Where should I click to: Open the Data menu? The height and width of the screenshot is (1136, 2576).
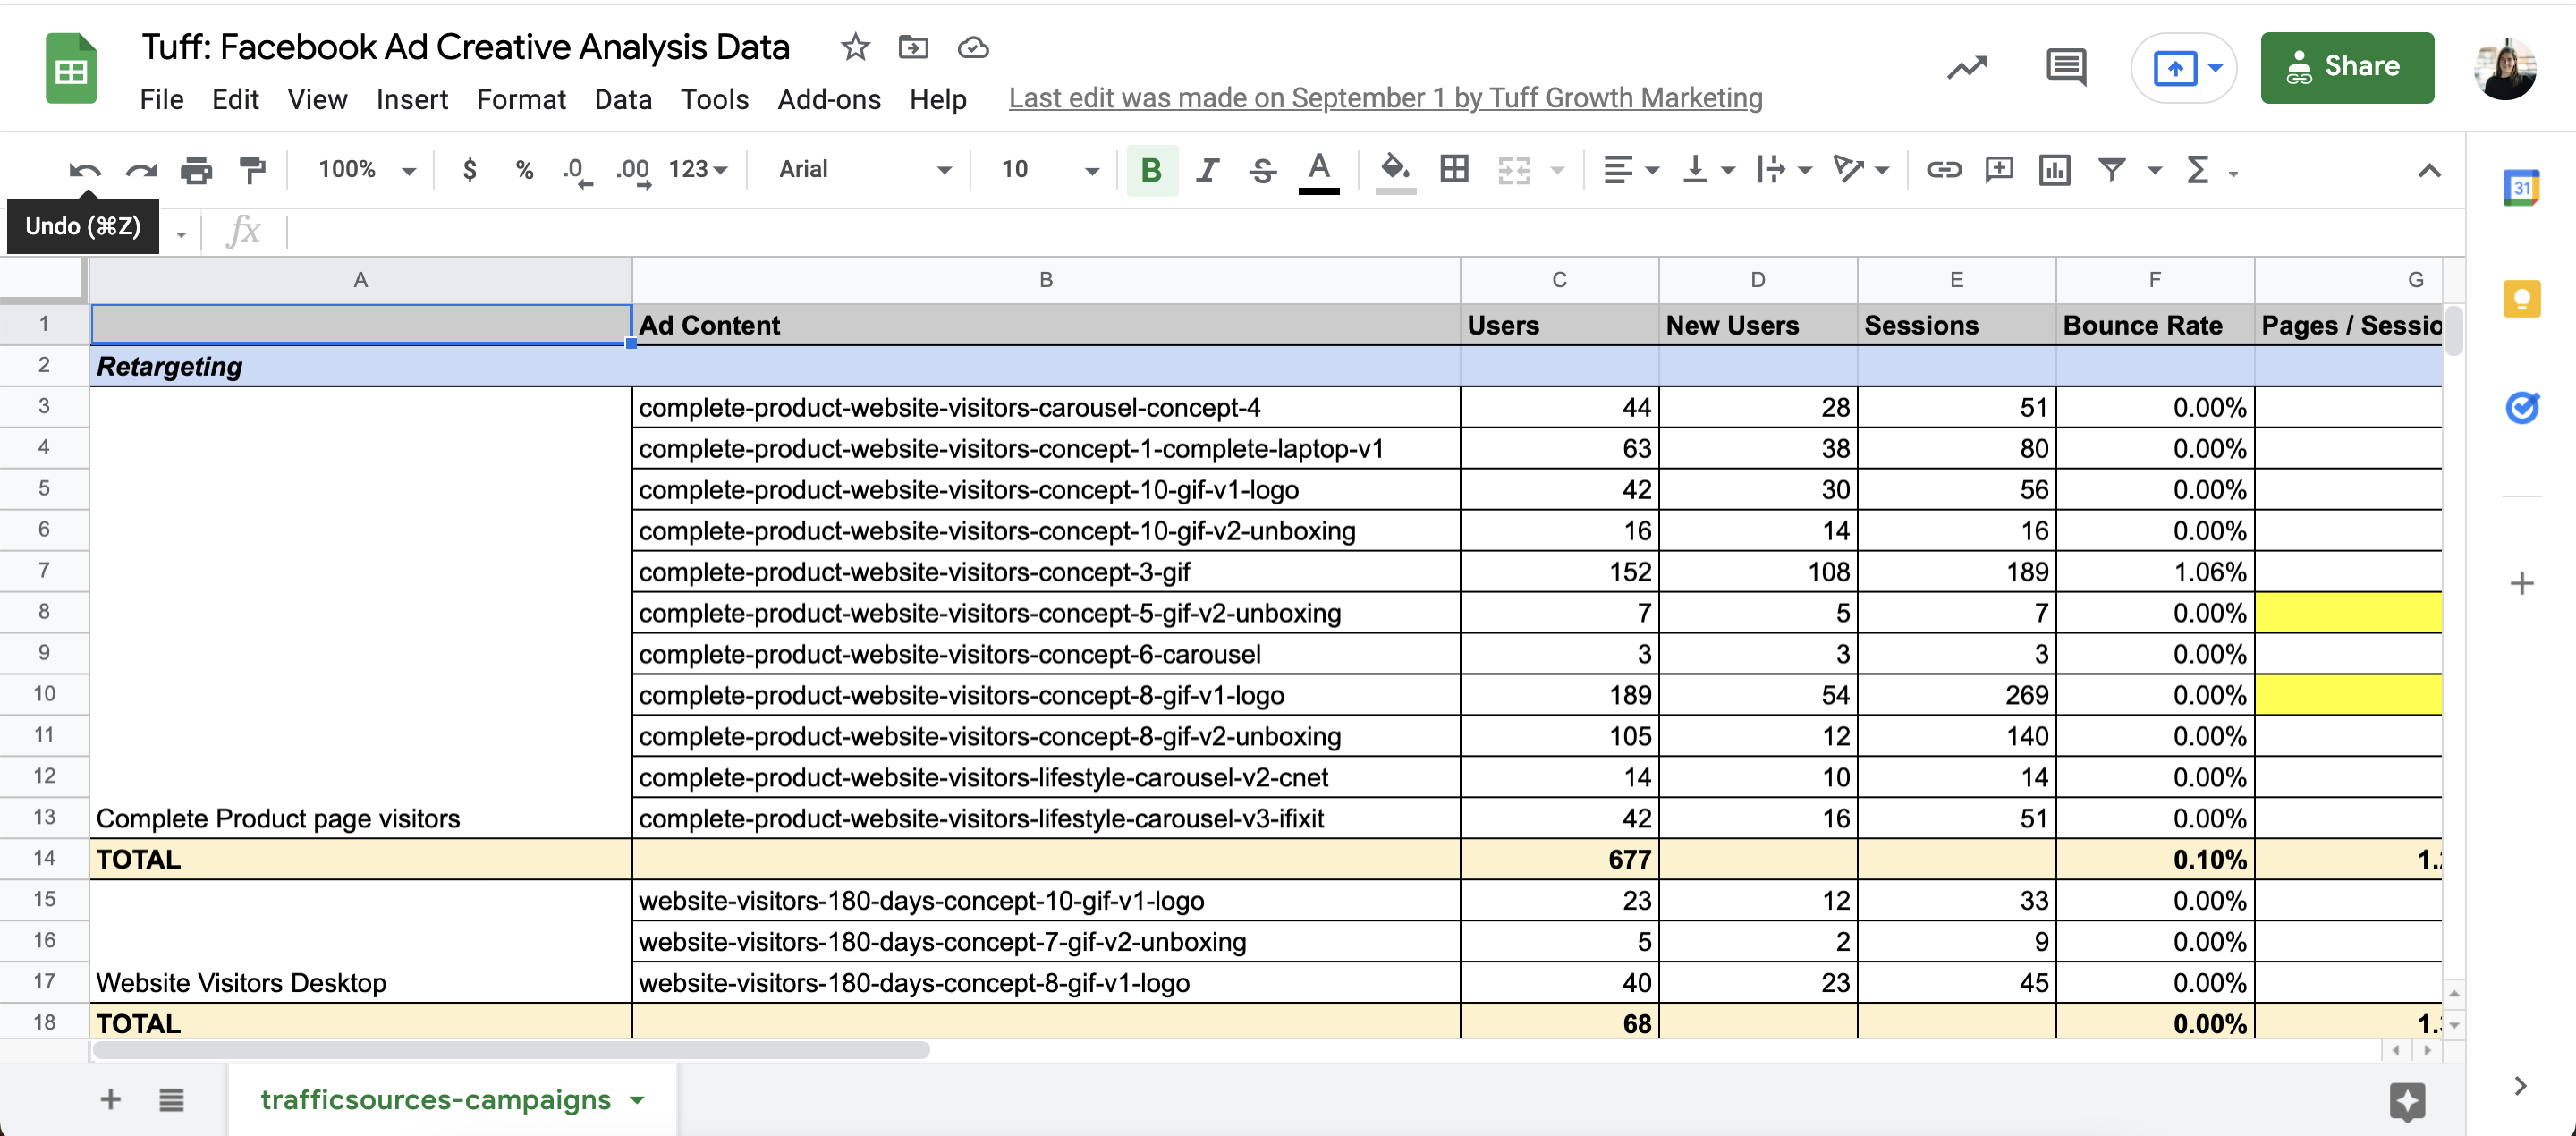(622, 99)
